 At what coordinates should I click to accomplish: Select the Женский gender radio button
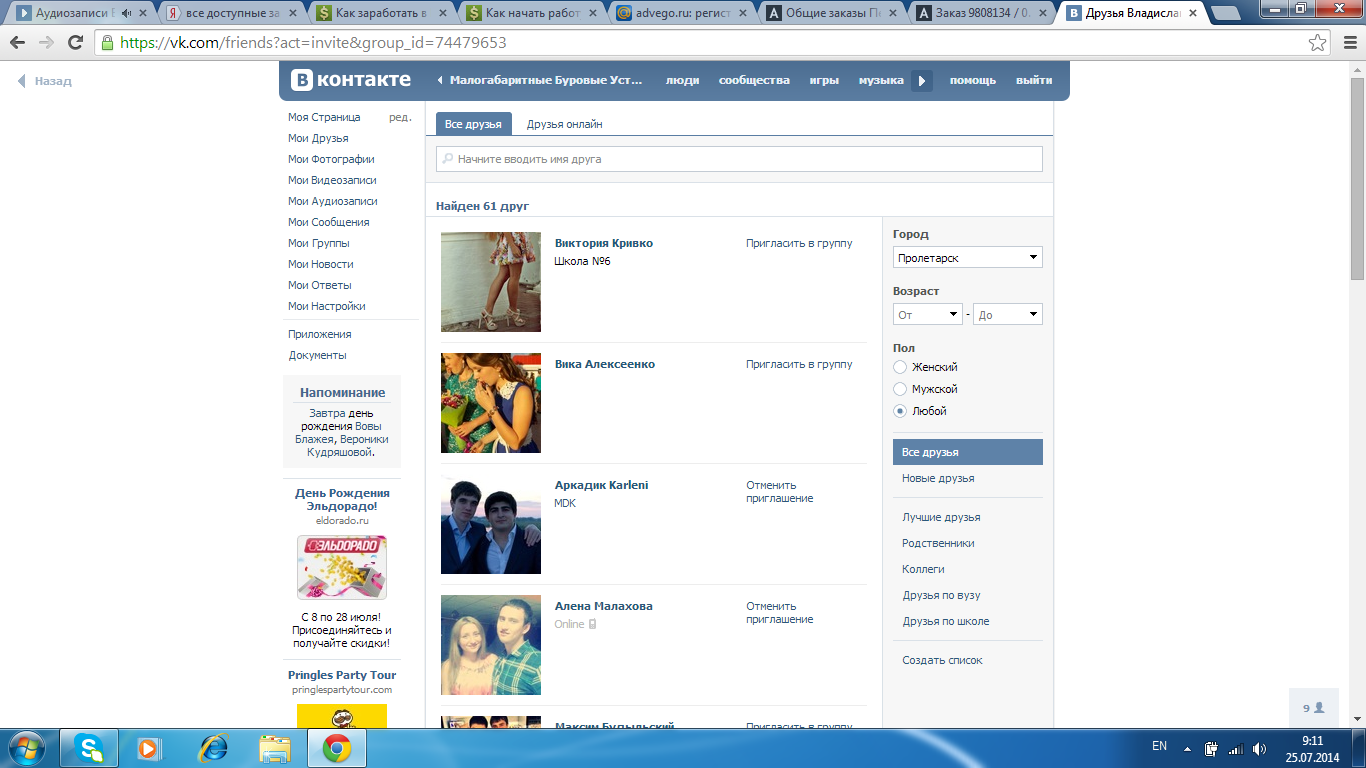(x=900, y=367)
